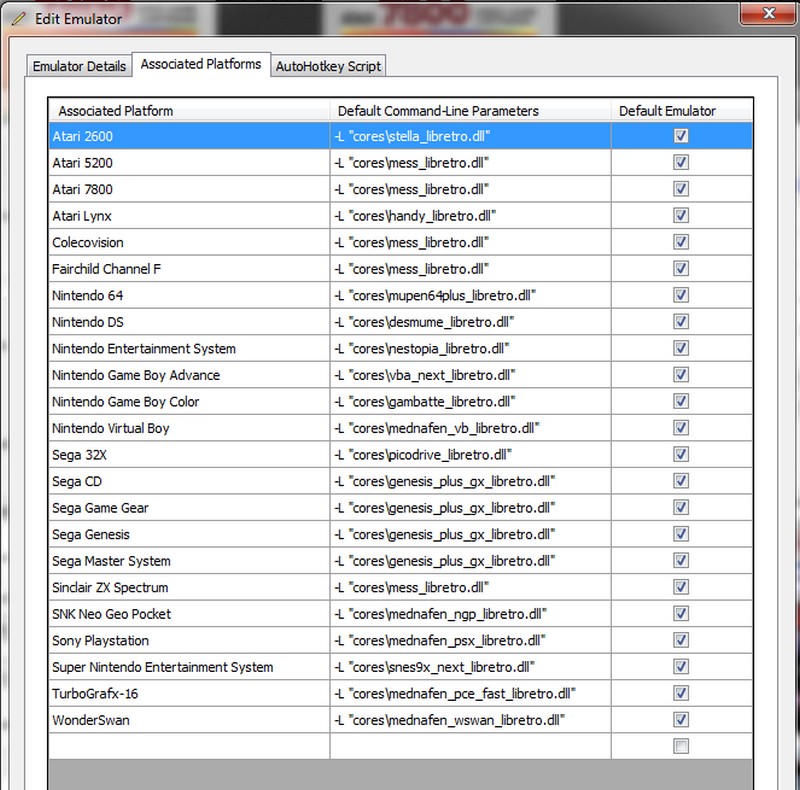
Task: Select the Associated Platforms tab
Action: tap(201, 64)
